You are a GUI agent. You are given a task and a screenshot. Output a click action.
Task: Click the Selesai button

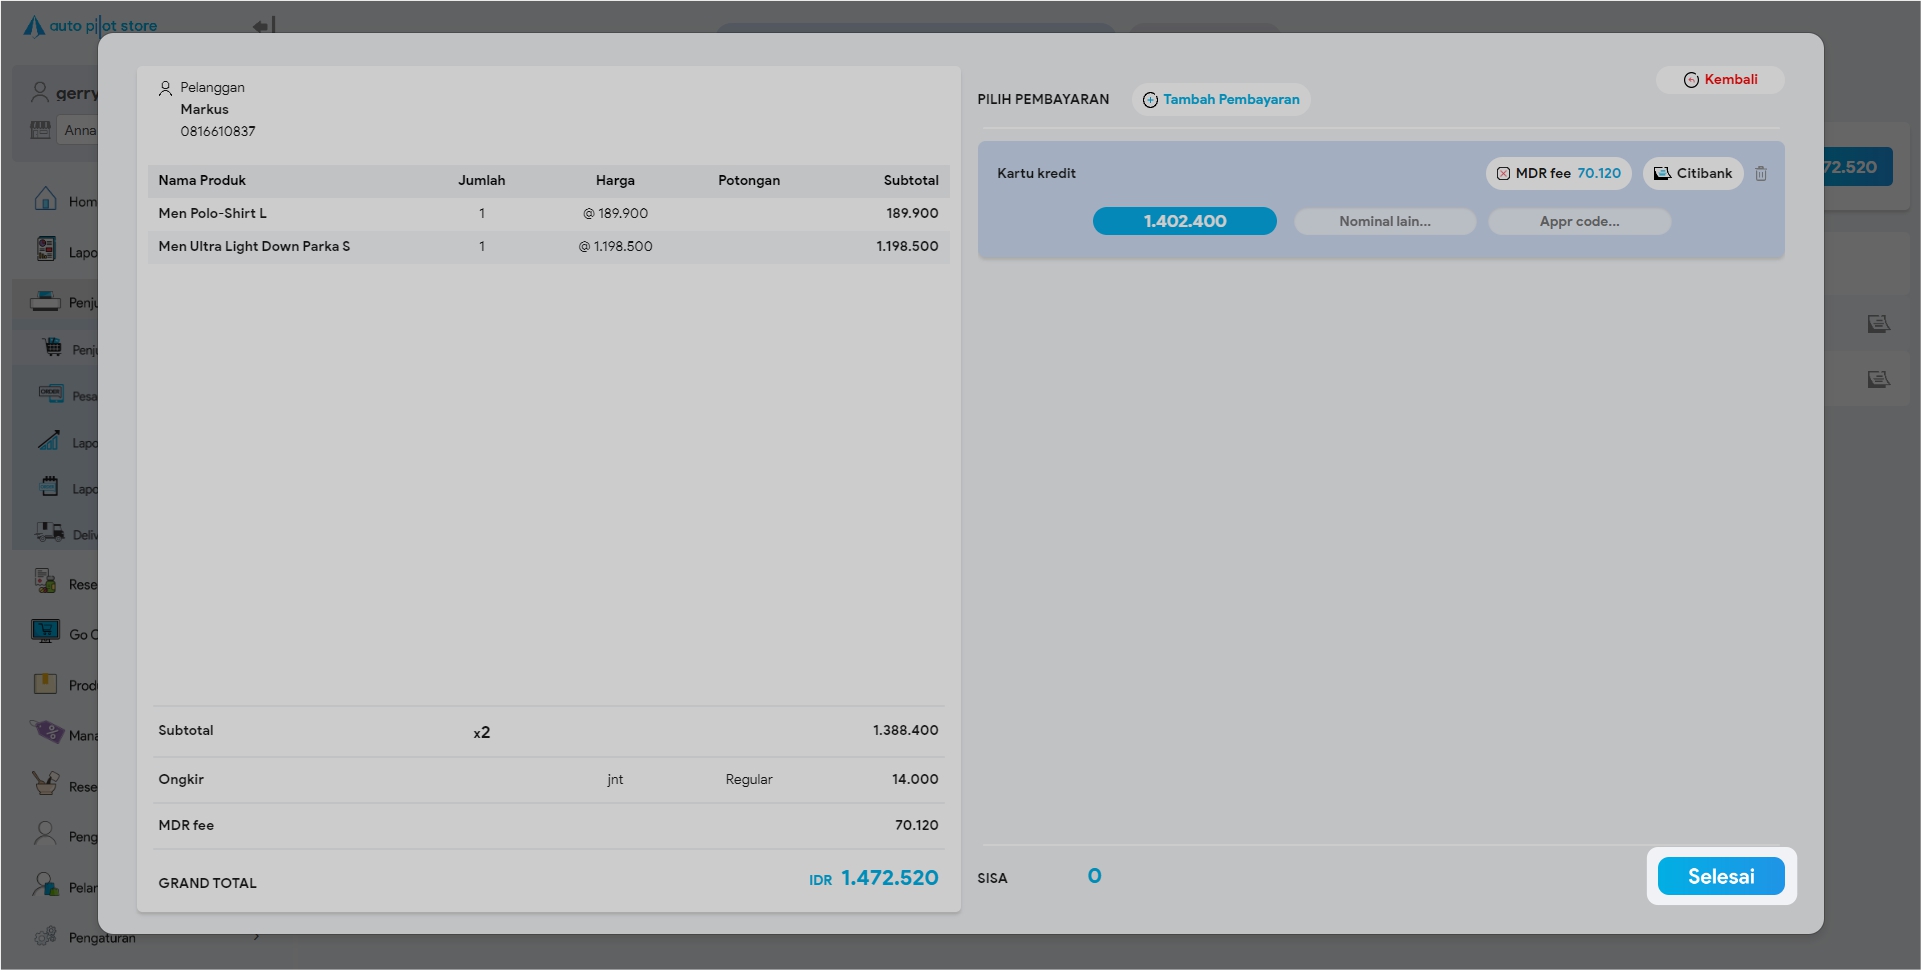pos(1720,876)
